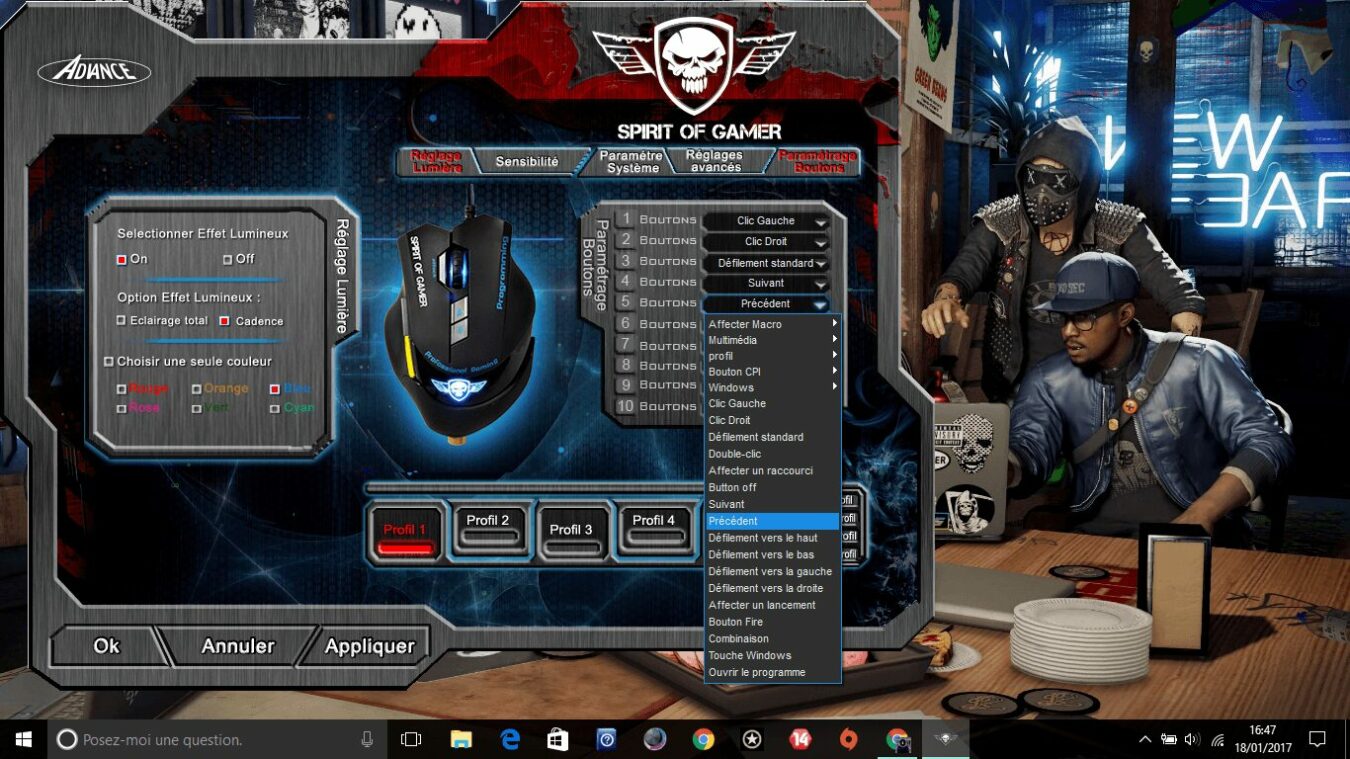Choose Double-clic from the dropdown list
The width and height of the screenshot is (1350, 759).
[x=735, y=454]
